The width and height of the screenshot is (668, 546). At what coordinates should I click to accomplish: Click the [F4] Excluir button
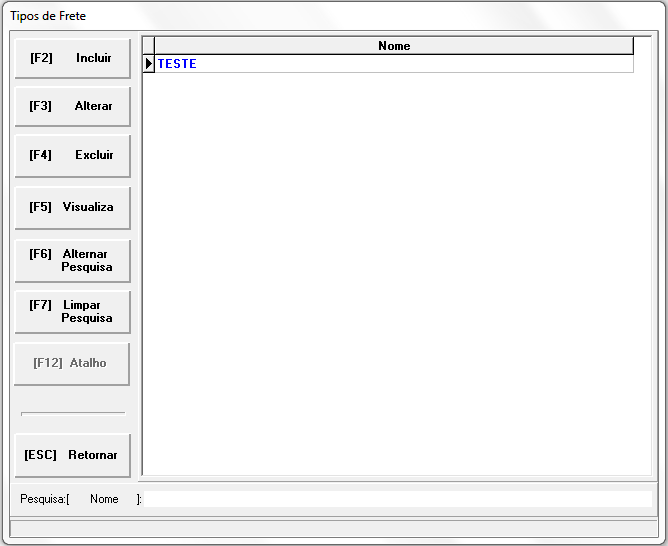(72, 156)
